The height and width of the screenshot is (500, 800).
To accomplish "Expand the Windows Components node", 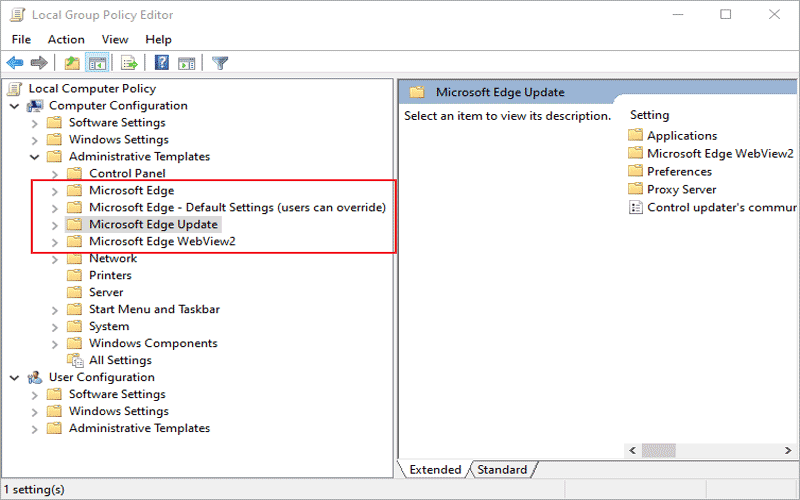I will [x=55, y=344].
